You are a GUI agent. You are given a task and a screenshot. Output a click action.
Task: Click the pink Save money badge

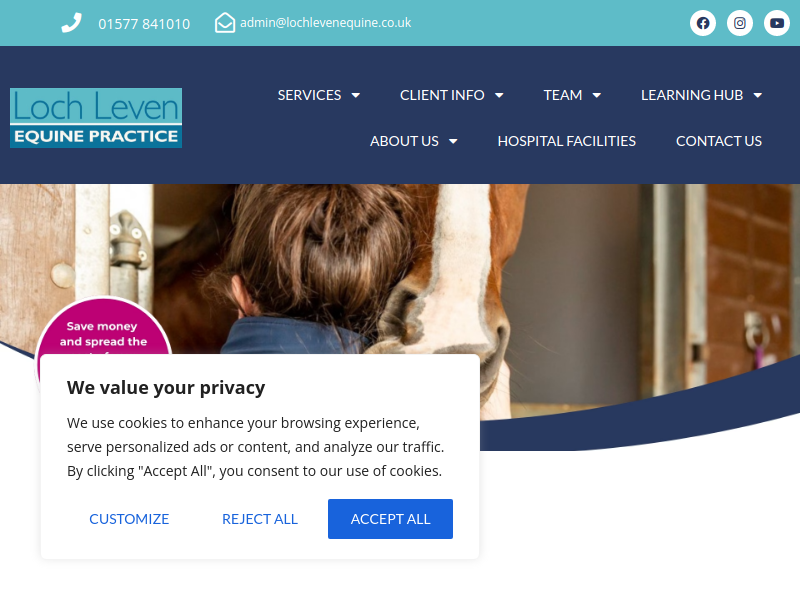coord(104,326)
